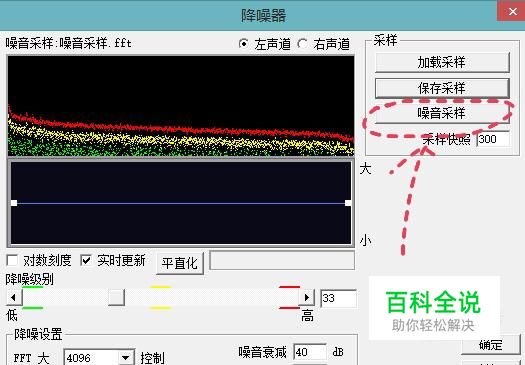The height and width of the screenshot is (365, 525).
Task: Click the left control point on the curve
Action: point(14,203)
